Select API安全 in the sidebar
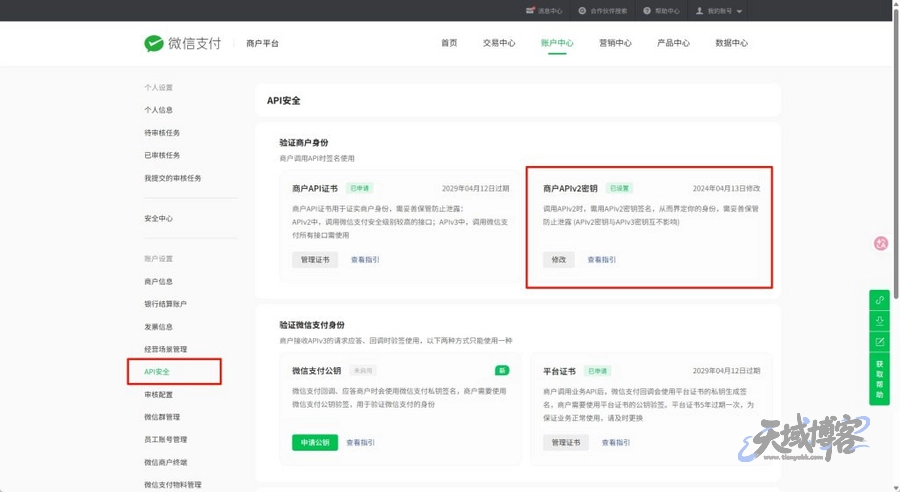Image resolution: width=900 pixels, height=492 pixels. (157, 371)
